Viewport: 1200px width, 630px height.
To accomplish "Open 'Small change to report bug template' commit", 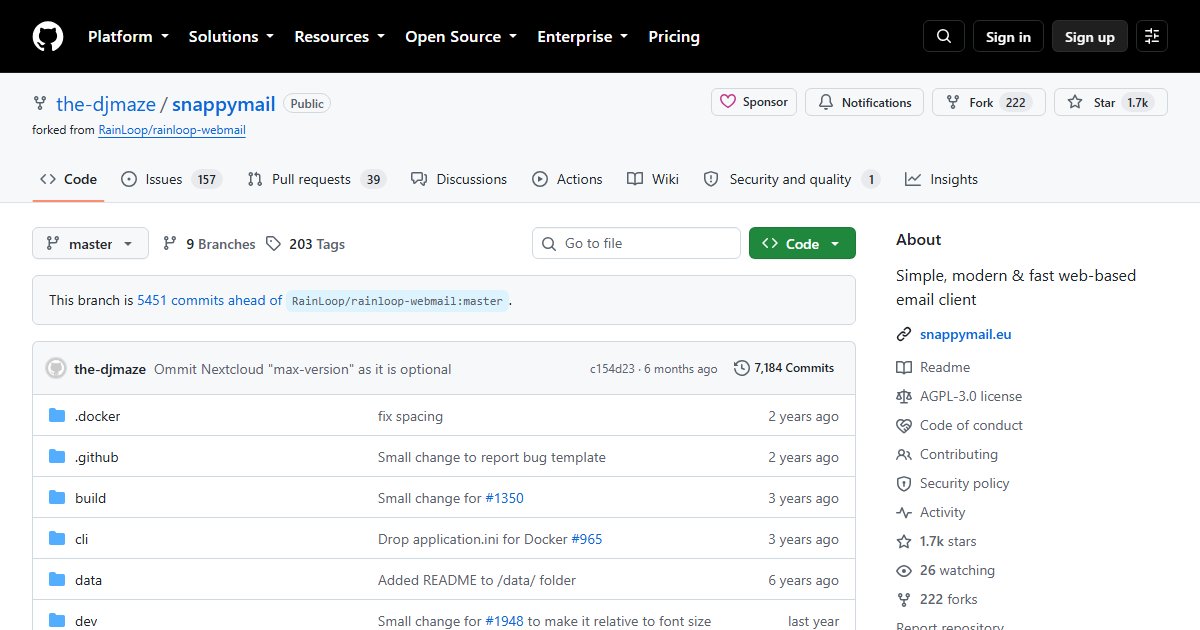I will pos(492,457).
